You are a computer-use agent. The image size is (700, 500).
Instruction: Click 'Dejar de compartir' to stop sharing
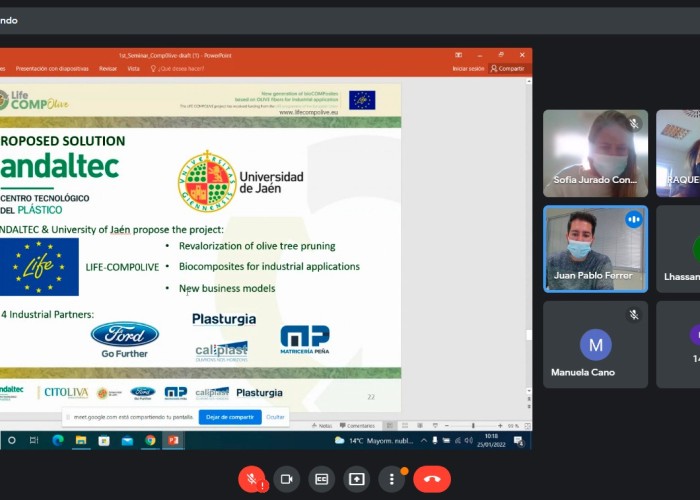click(230, 417)
